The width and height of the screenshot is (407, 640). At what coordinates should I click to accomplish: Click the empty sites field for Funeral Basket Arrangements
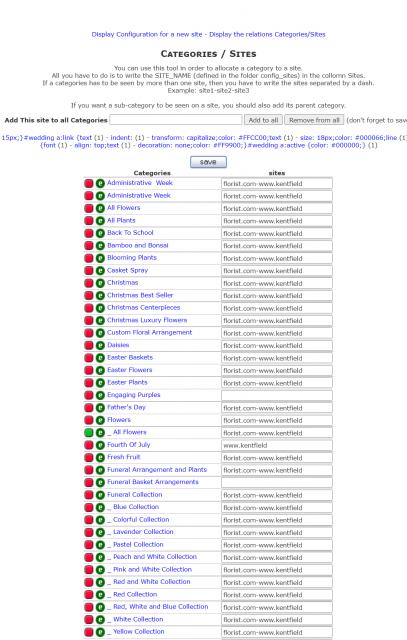pyautogui.click(x=277, y=482)
